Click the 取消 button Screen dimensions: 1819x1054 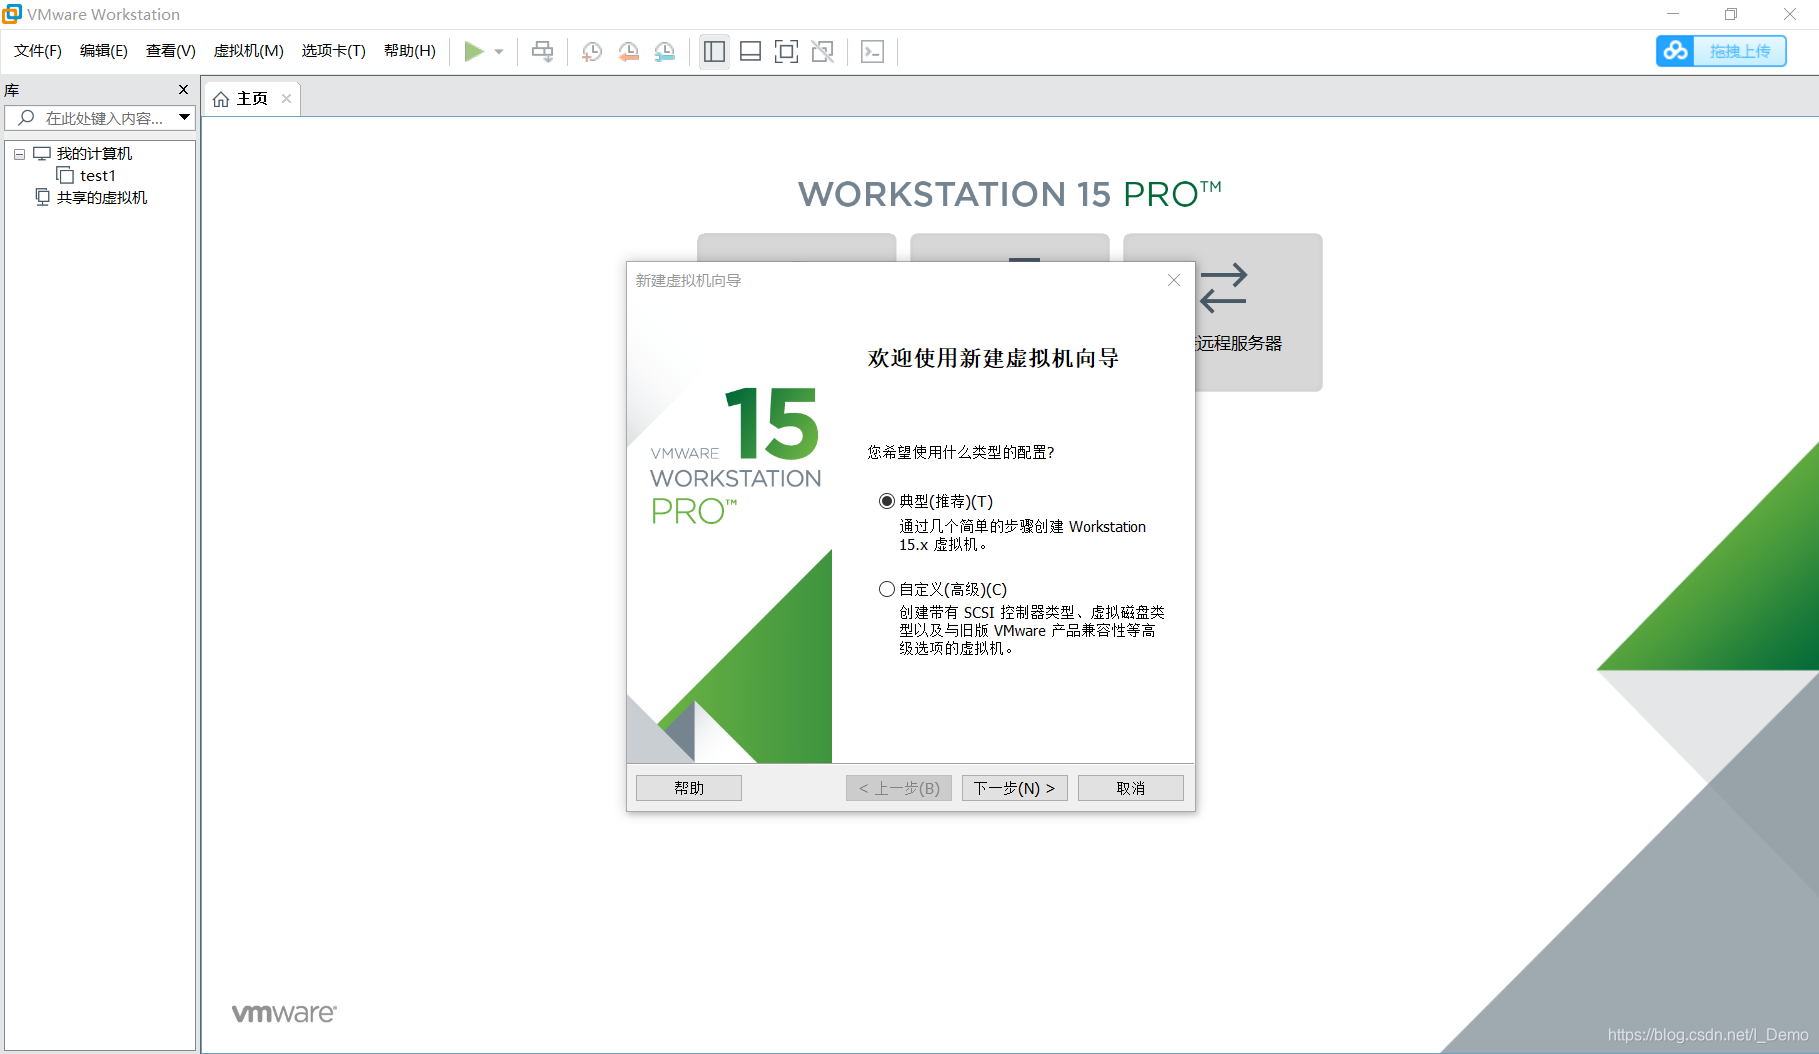tap(1131, 788)
